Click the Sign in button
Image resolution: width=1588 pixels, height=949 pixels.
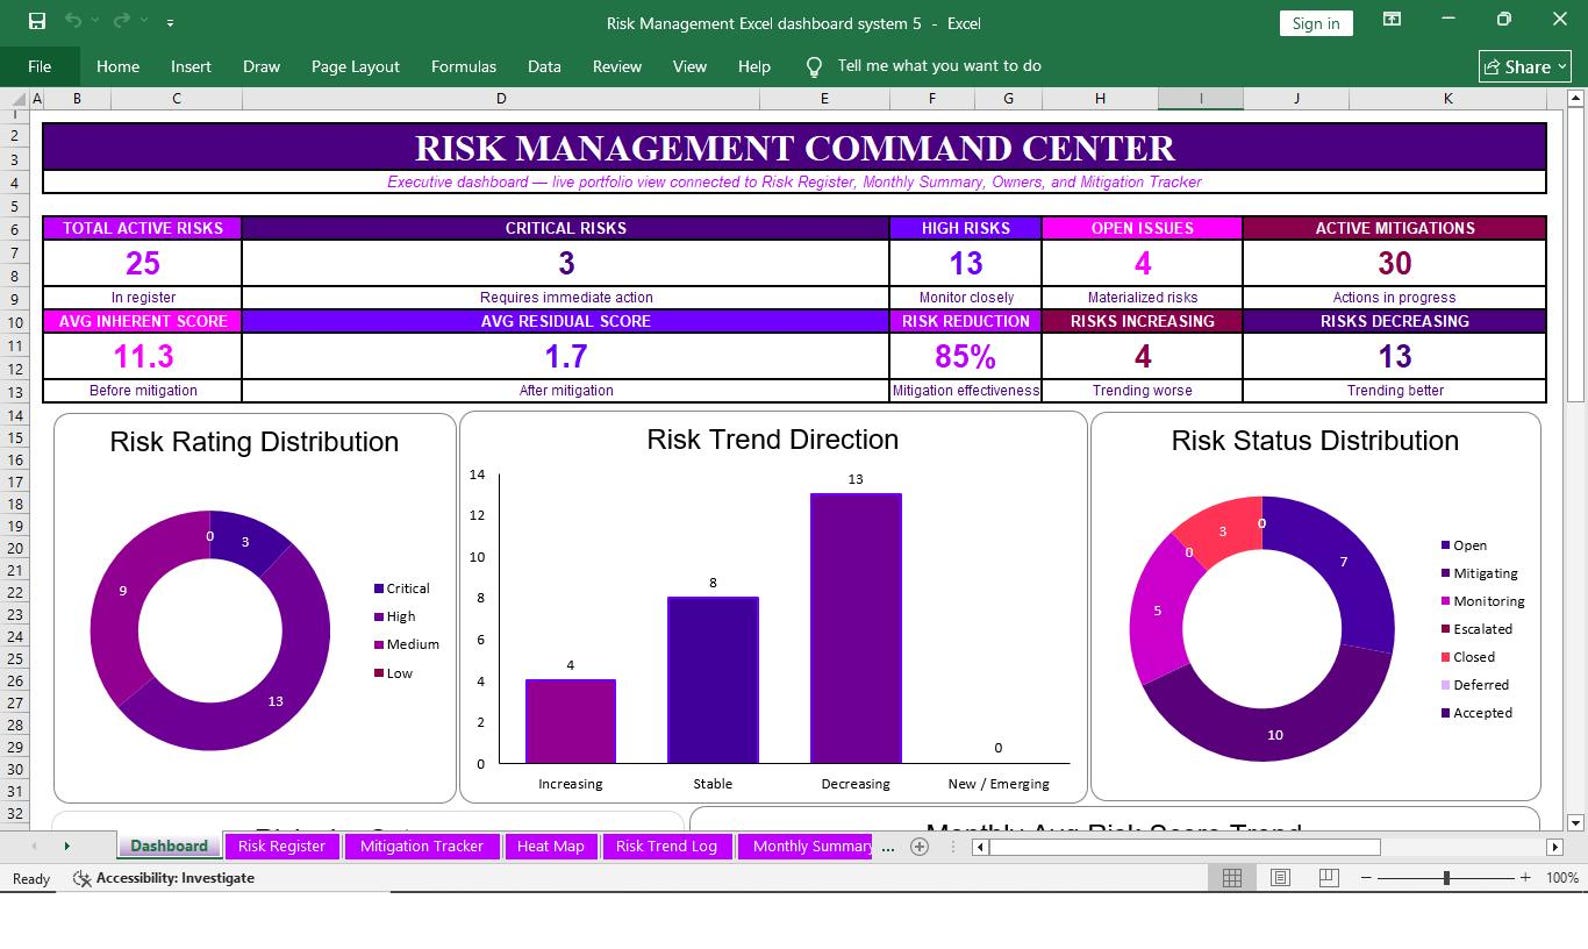[1315, 23]
